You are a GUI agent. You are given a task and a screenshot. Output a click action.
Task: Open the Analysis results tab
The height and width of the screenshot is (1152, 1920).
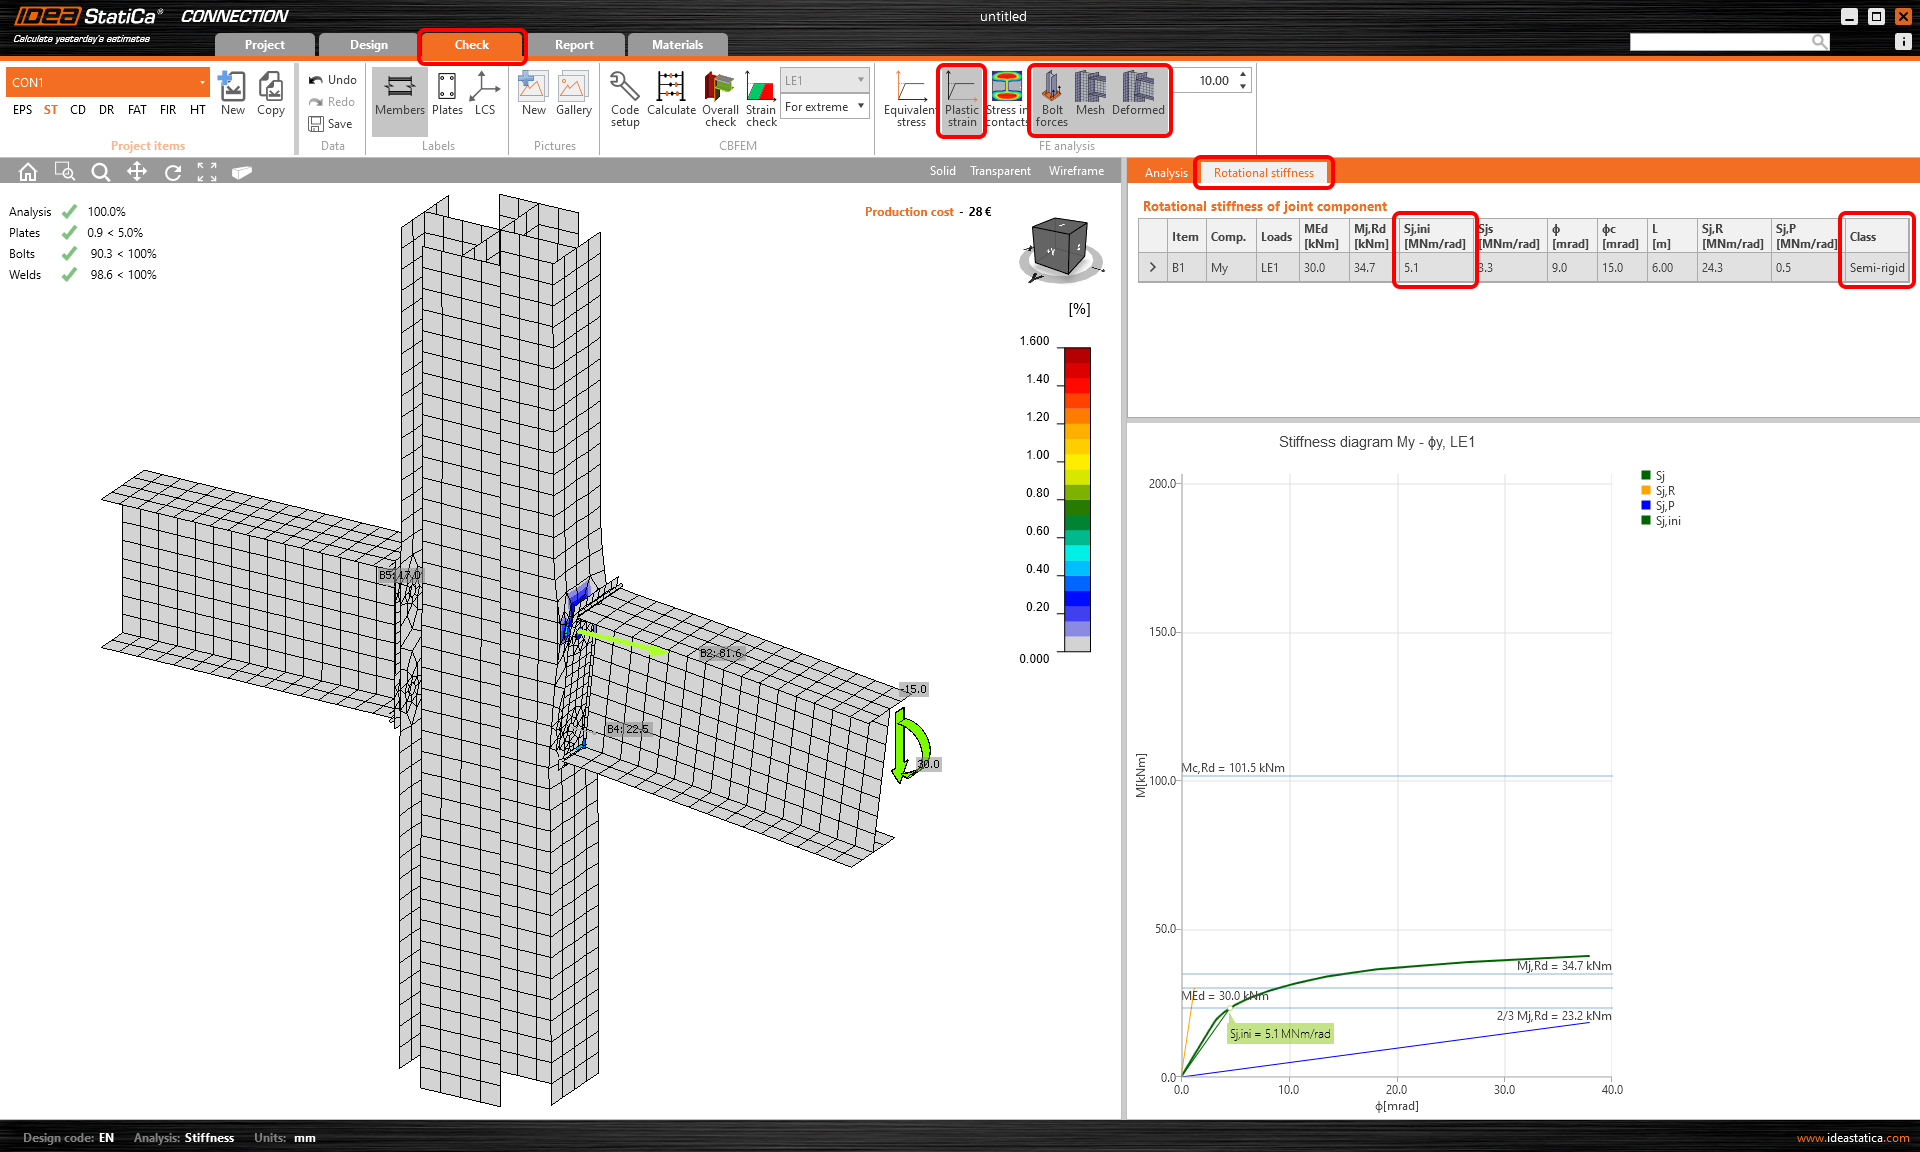point(1166,173)
